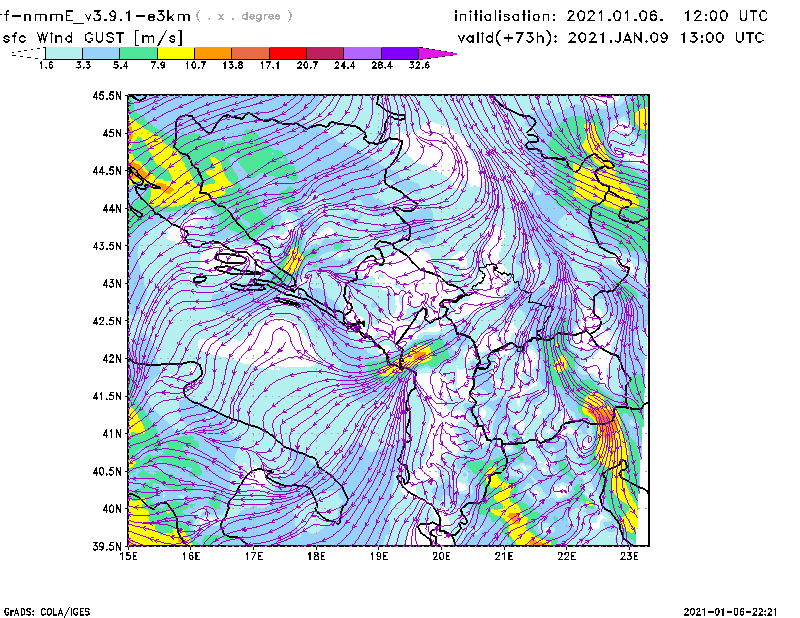Click the "44N" latitude label
The width and height of the screenshot is (800, 618).
[112, 208]
